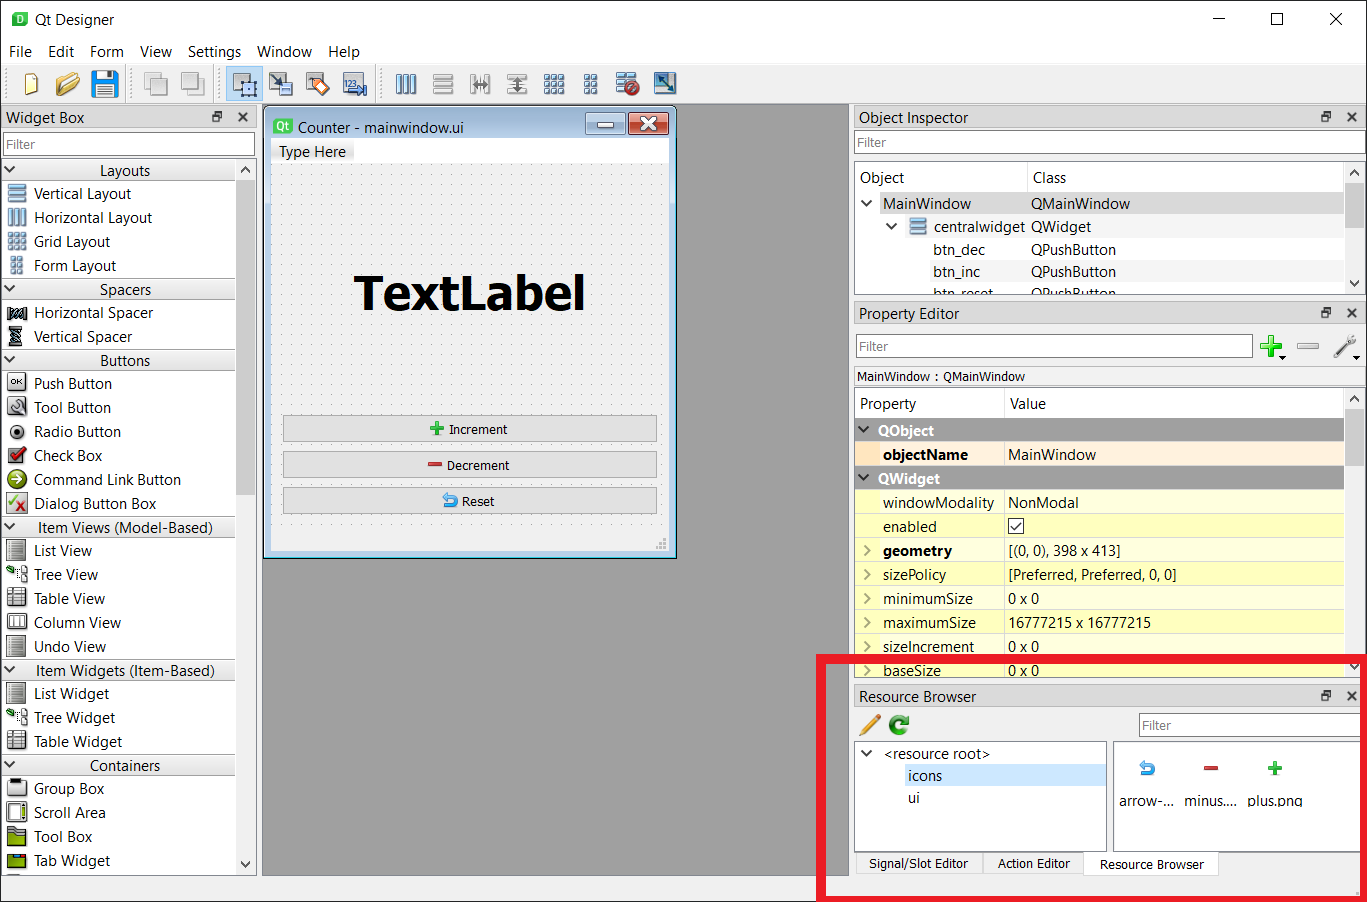Toggle the enabled property checkbox
1367x902 pixels.
[1016, 526]
